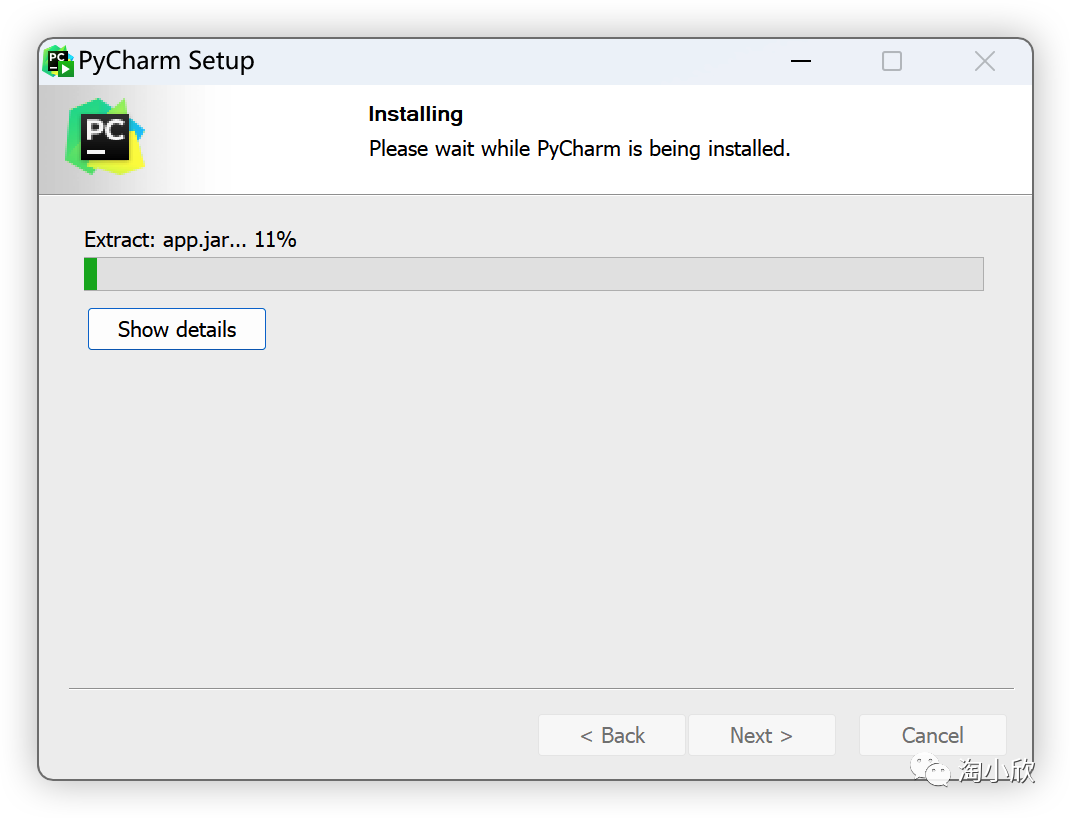Click the "Installing" heading
The image size is (1070, 818).
415,114
